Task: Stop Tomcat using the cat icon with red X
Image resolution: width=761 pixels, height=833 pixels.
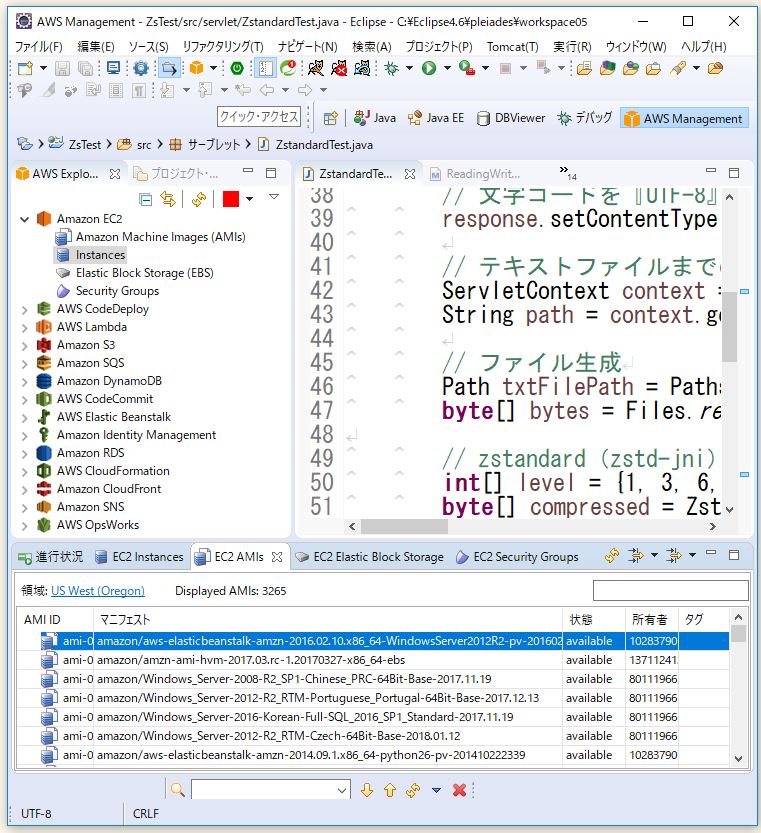Action: pyautogui.click(x=339, y=68)
